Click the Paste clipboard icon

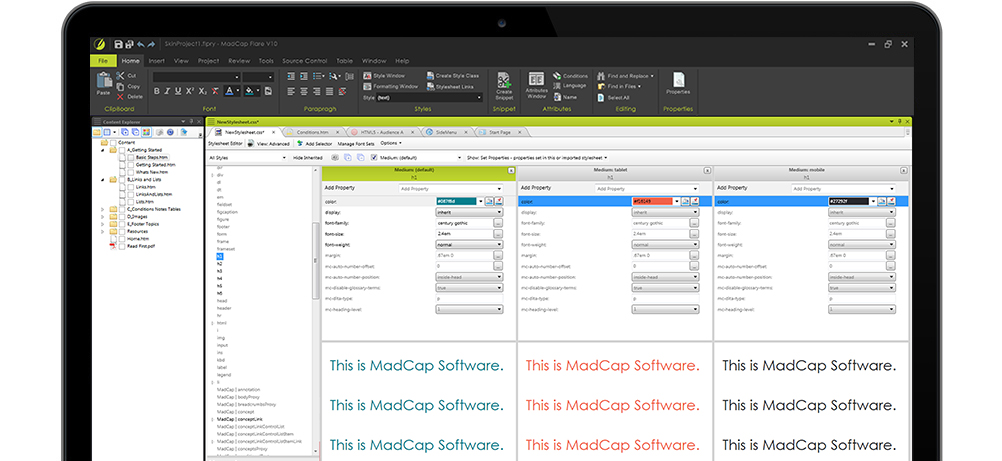point(104,81)
